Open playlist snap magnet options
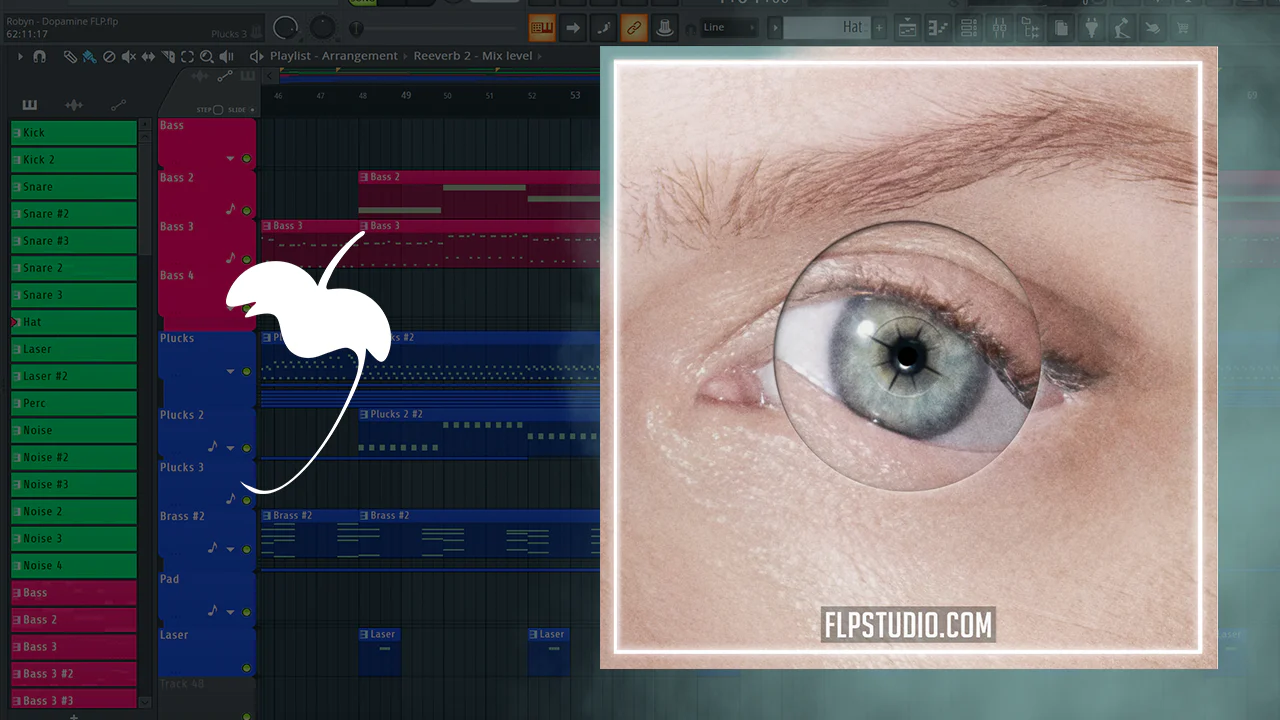Screen dimensions: 1280x720 pos(40,57)
